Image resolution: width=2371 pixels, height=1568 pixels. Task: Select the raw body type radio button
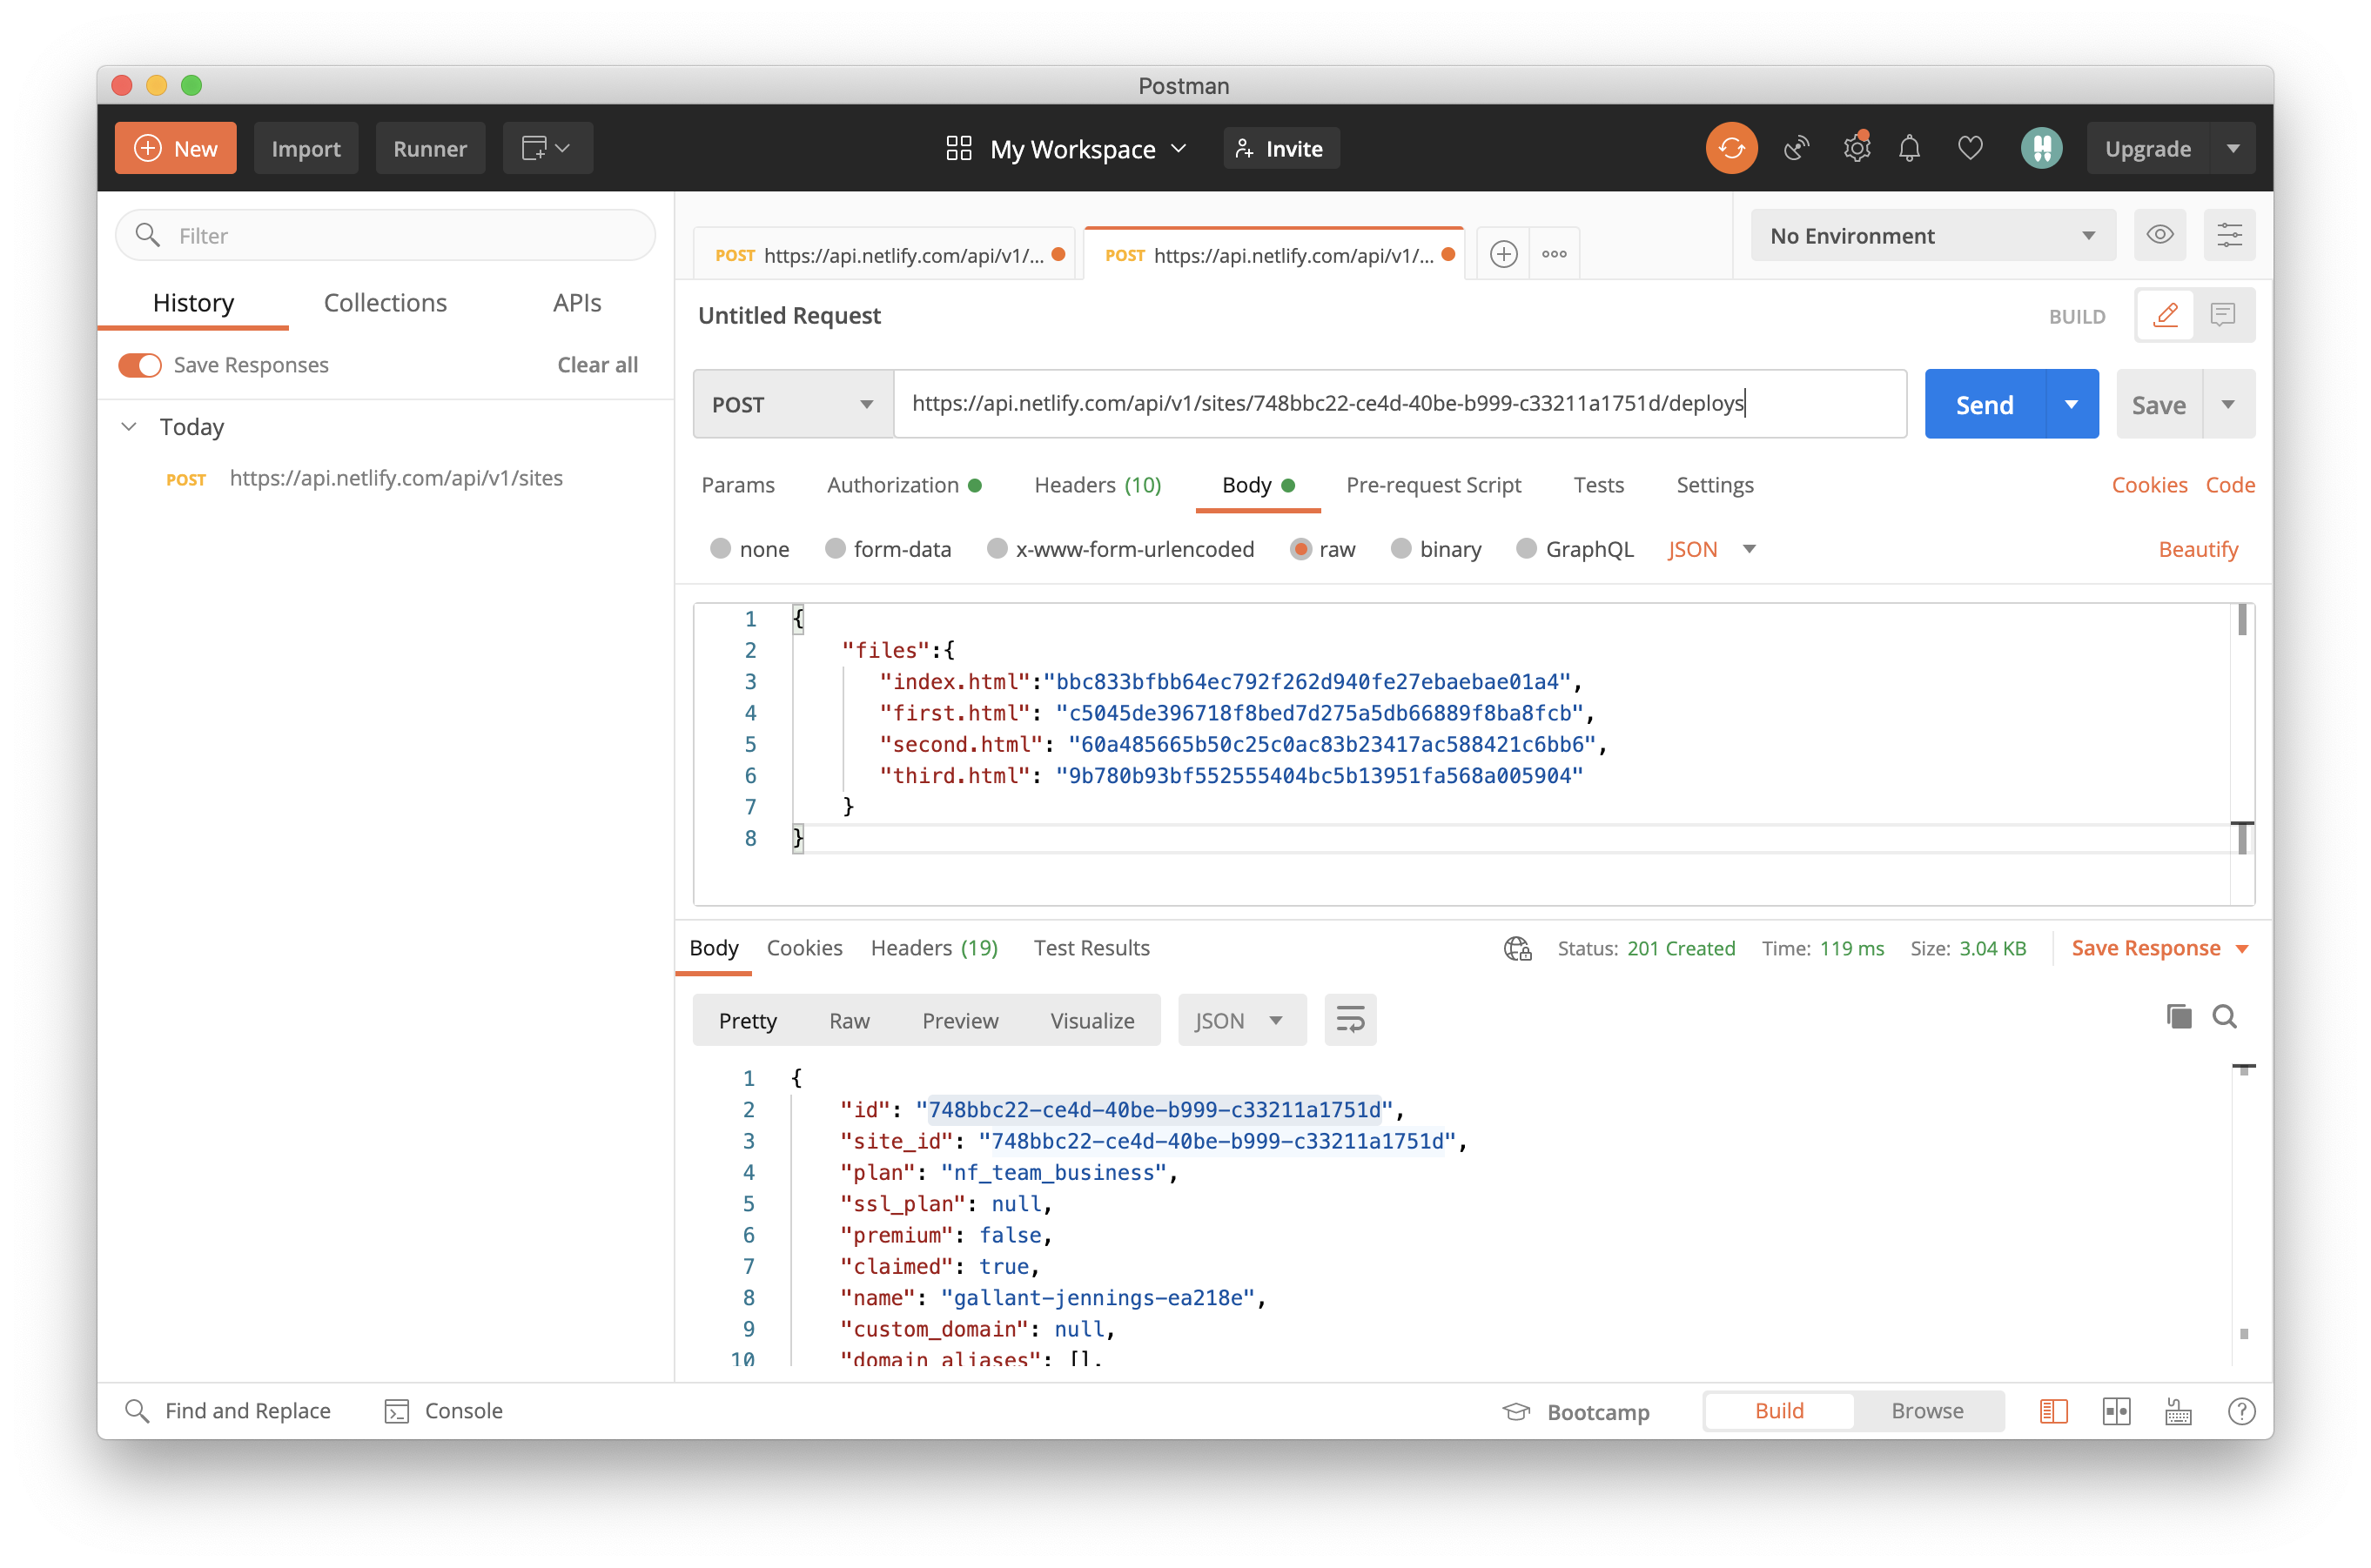(1300, 549)
